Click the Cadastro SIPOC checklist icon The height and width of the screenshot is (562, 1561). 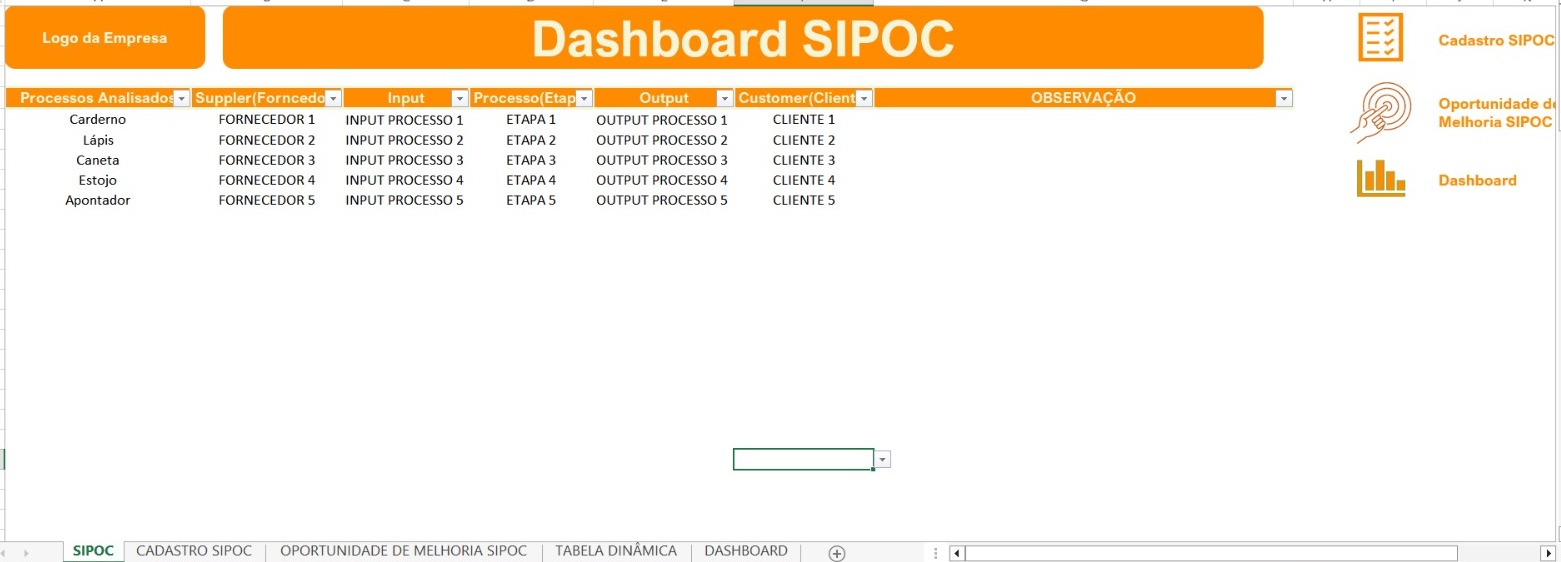1380,39
